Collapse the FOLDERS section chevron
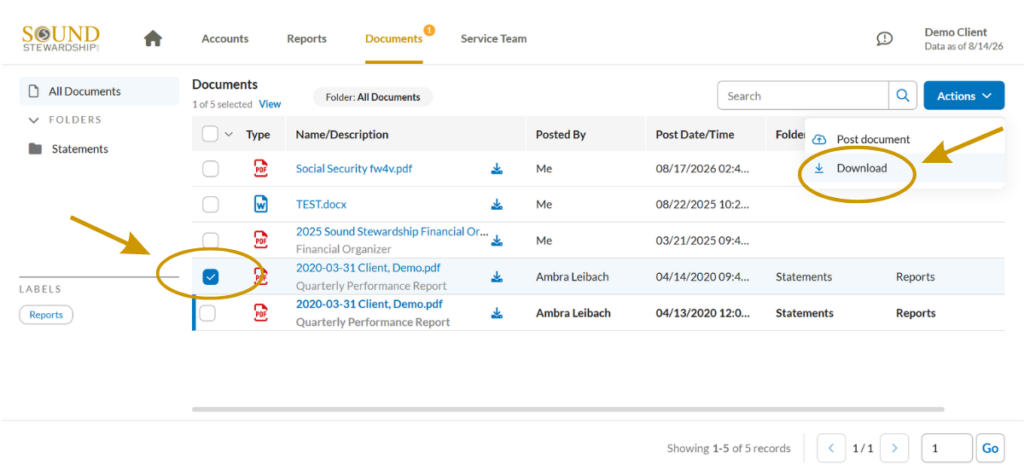 point(34,120)
